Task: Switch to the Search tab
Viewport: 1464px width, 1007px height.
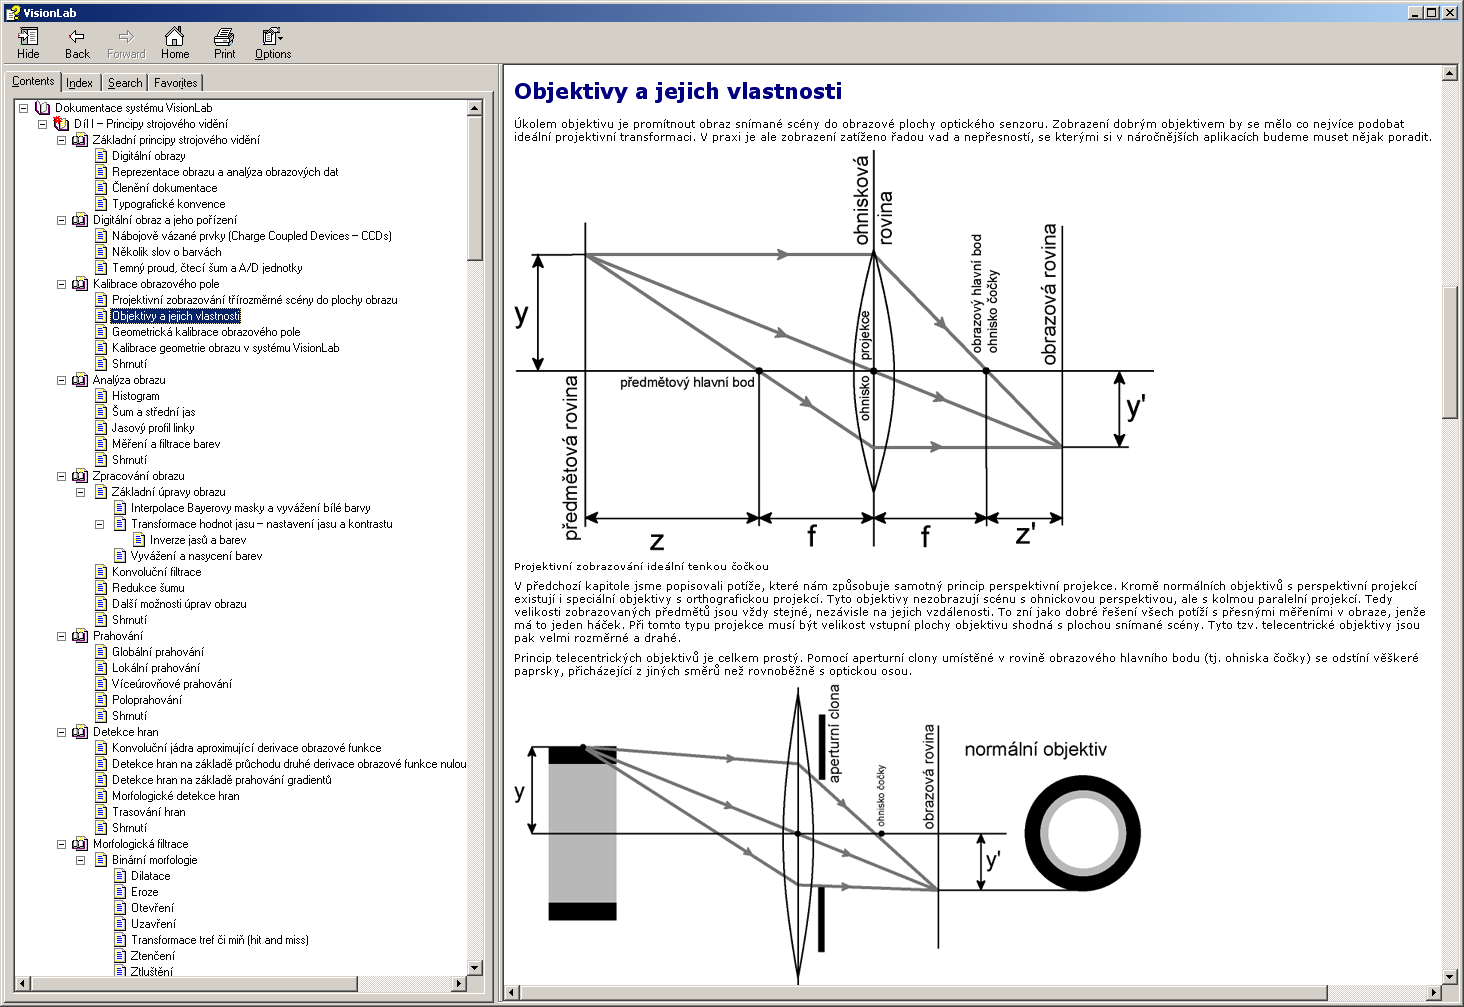Action: [125, 83]
